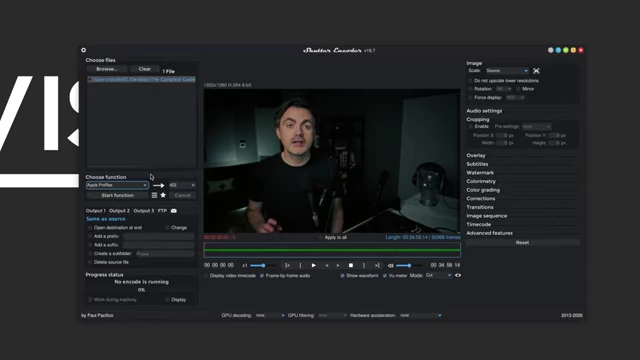
Task: Expand the Color grading section
Action: 483,190
